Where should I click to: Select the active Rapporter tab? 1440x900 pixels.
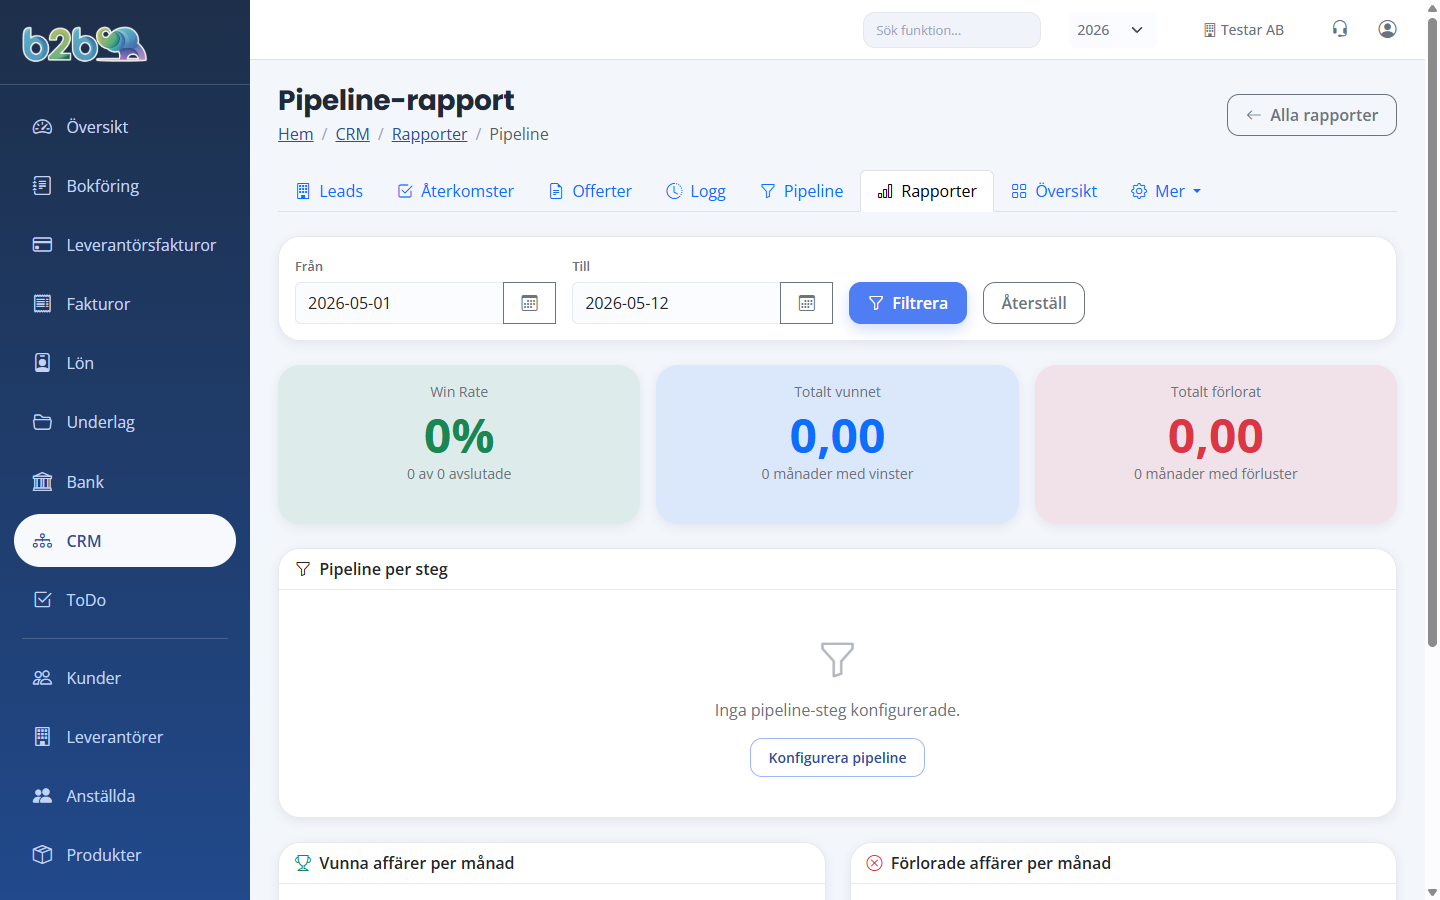tap(927, 191)
